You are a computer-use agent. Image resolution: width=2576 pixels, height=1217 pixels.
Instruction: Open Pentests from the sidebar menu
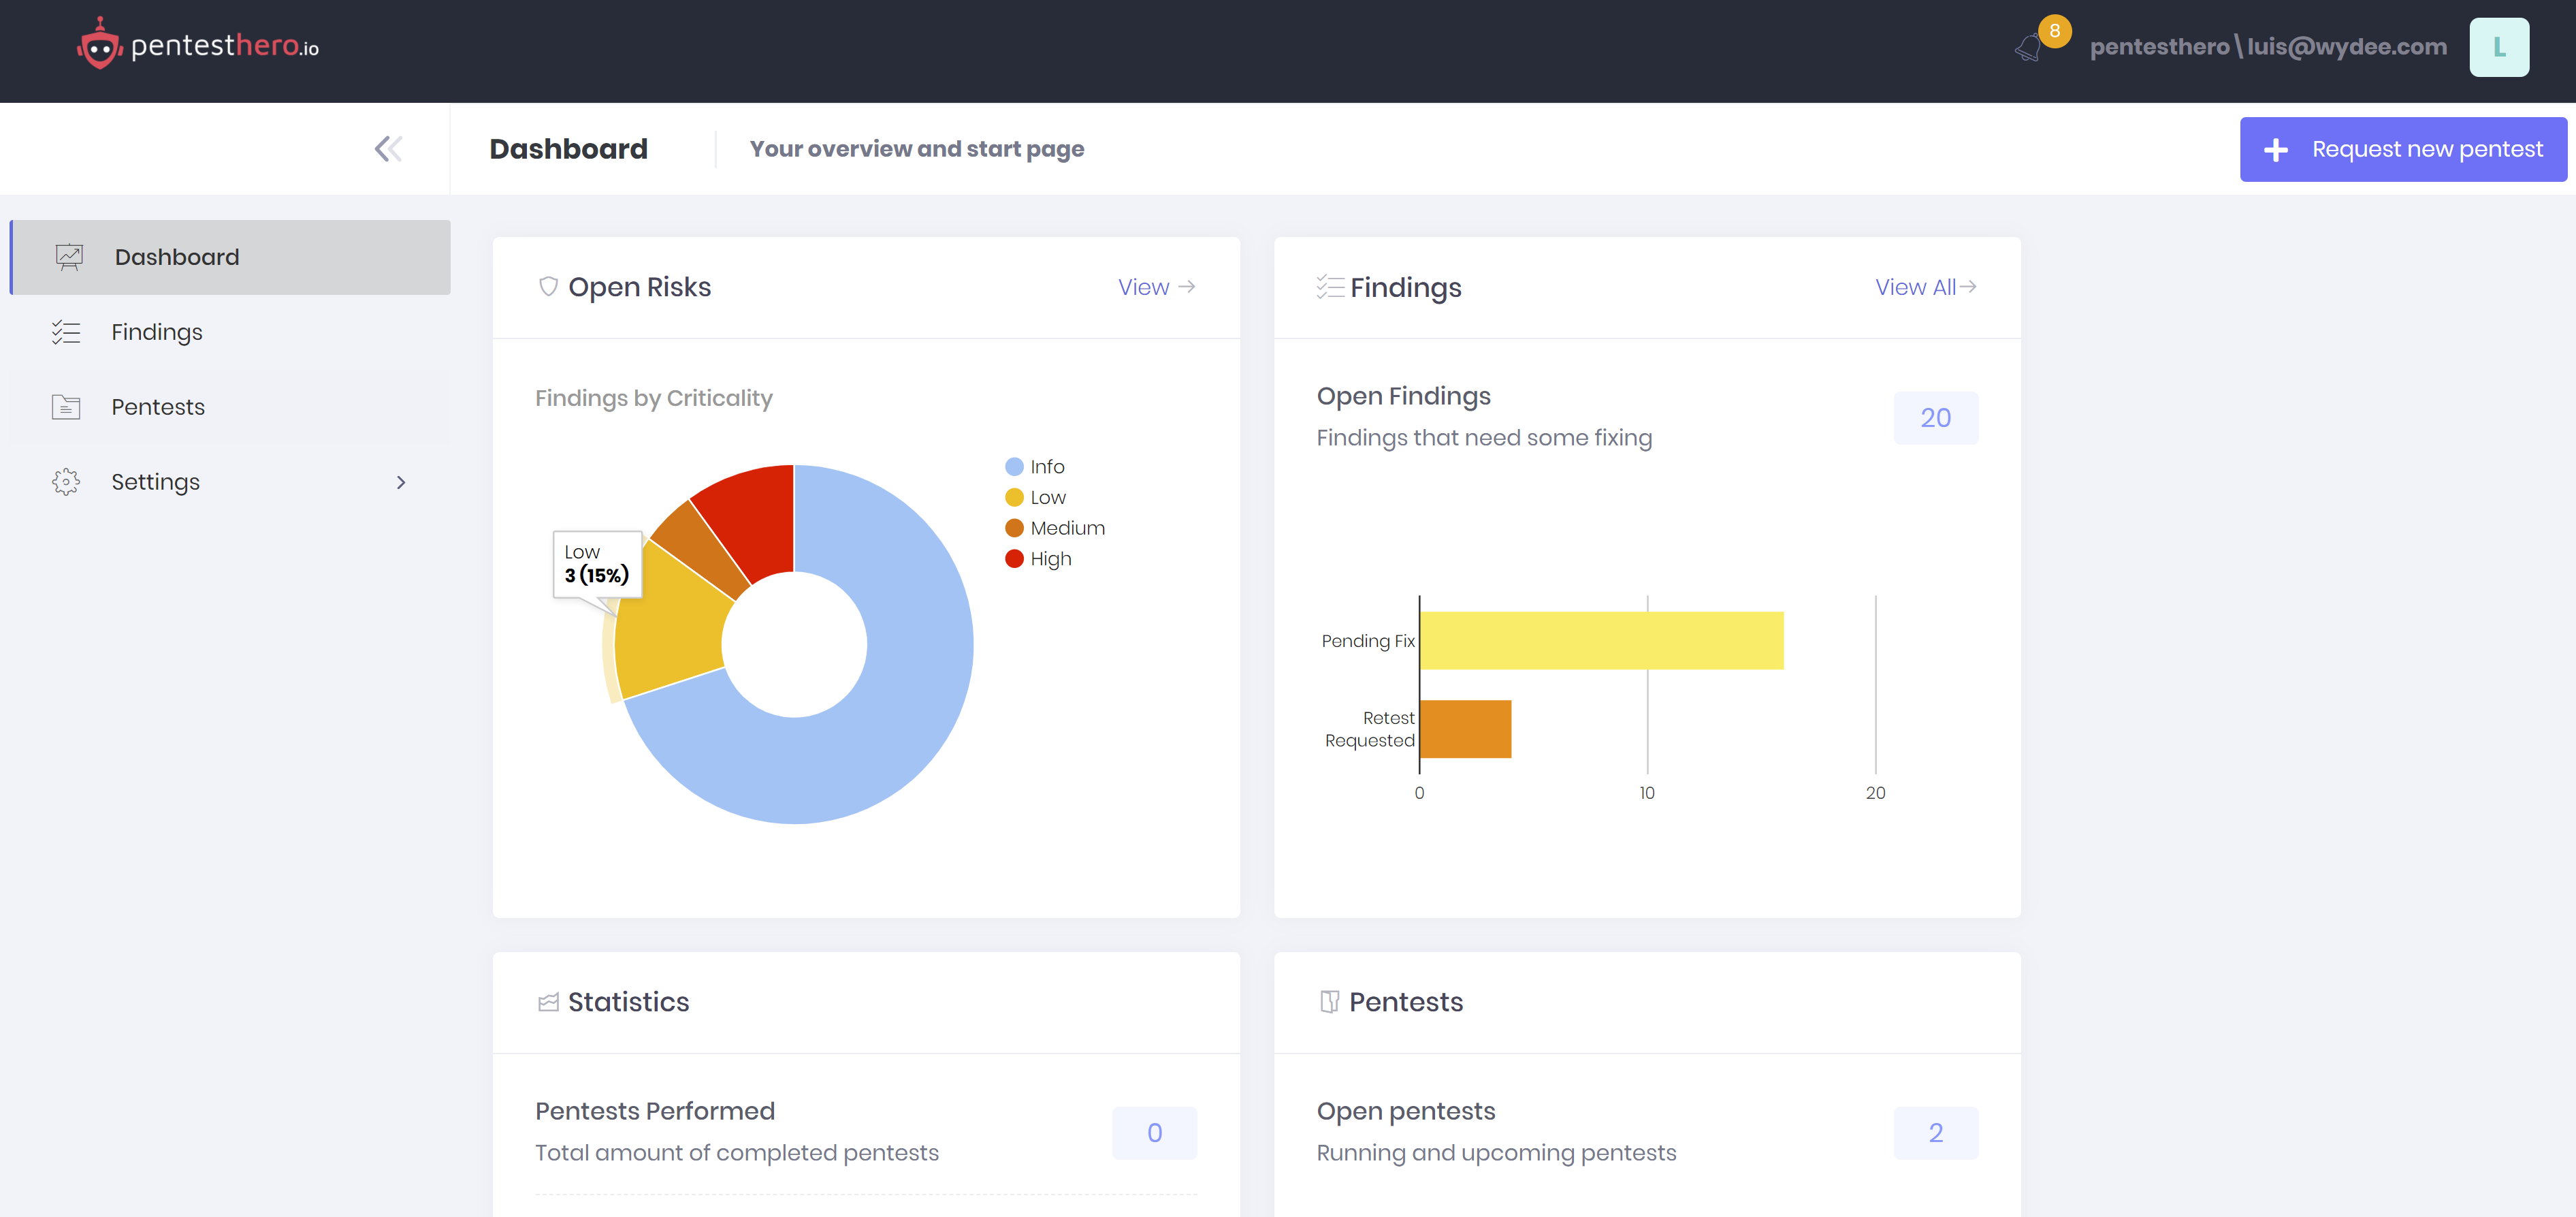158,407
